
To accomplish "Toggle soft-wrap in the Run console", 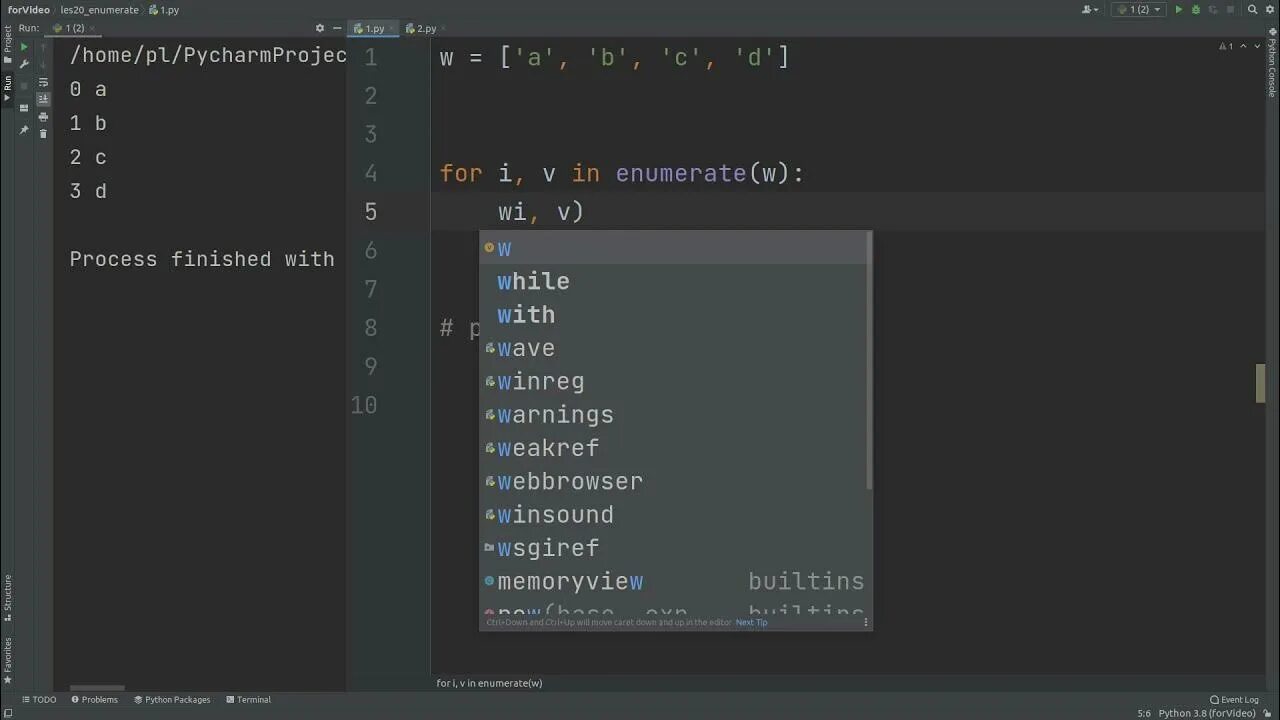I will click(43, 82).
